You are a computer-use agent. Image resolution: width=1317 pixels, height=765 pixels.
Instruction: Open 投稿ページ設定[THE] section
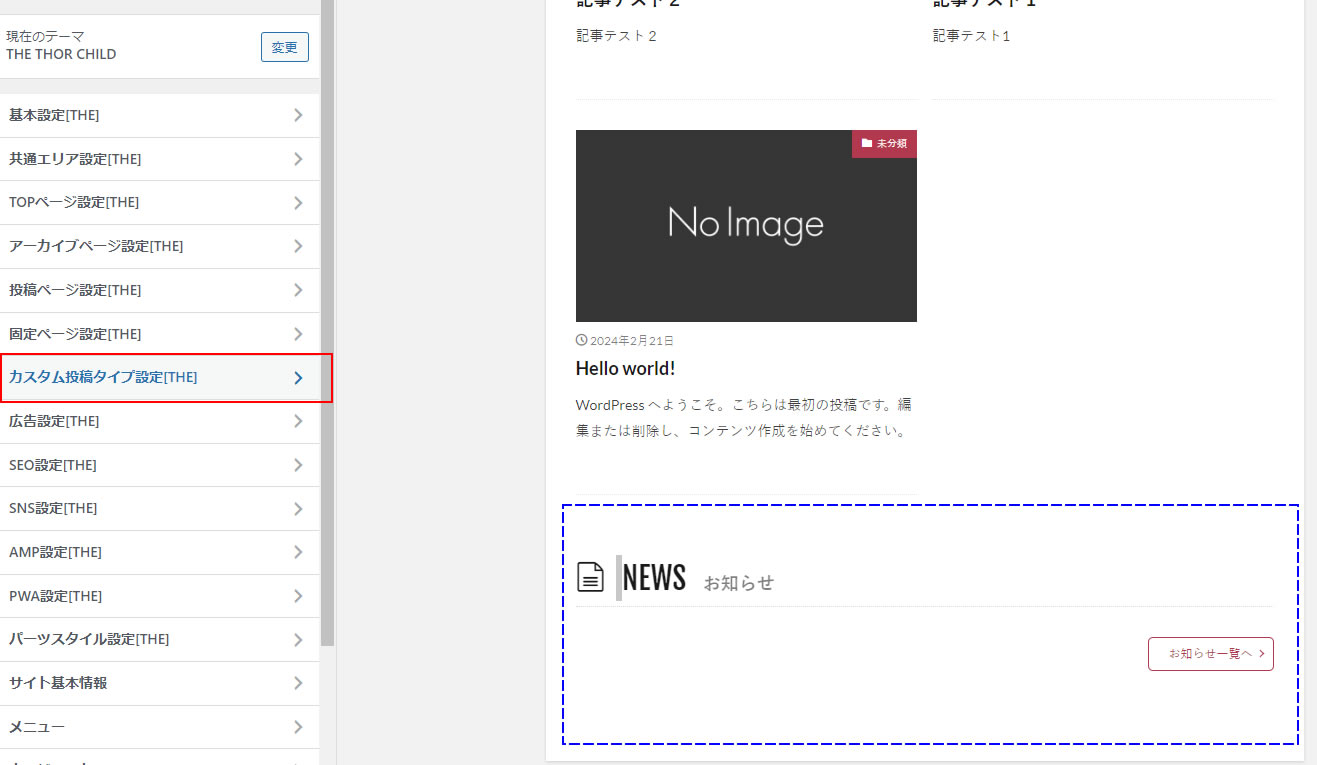(x=160, y=290)
